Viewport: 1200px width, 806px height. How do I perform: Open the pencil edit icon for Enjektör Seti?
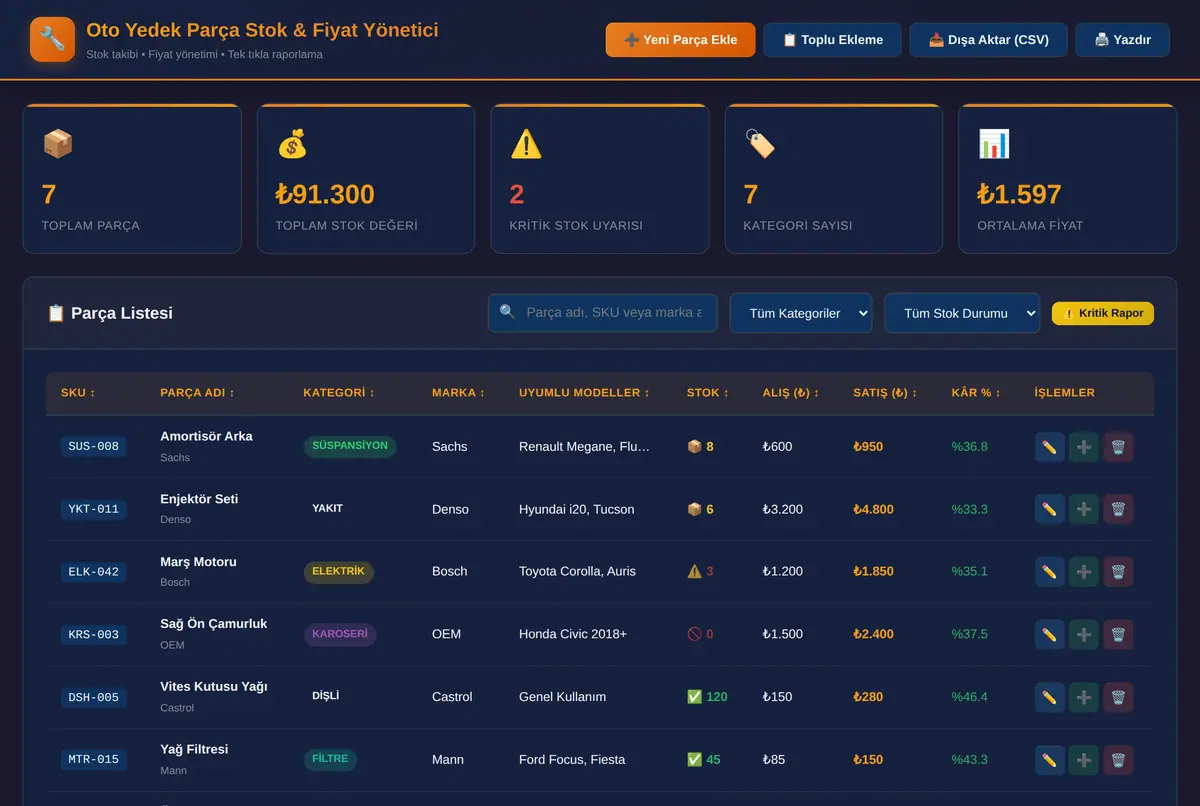coord(1049,509)
